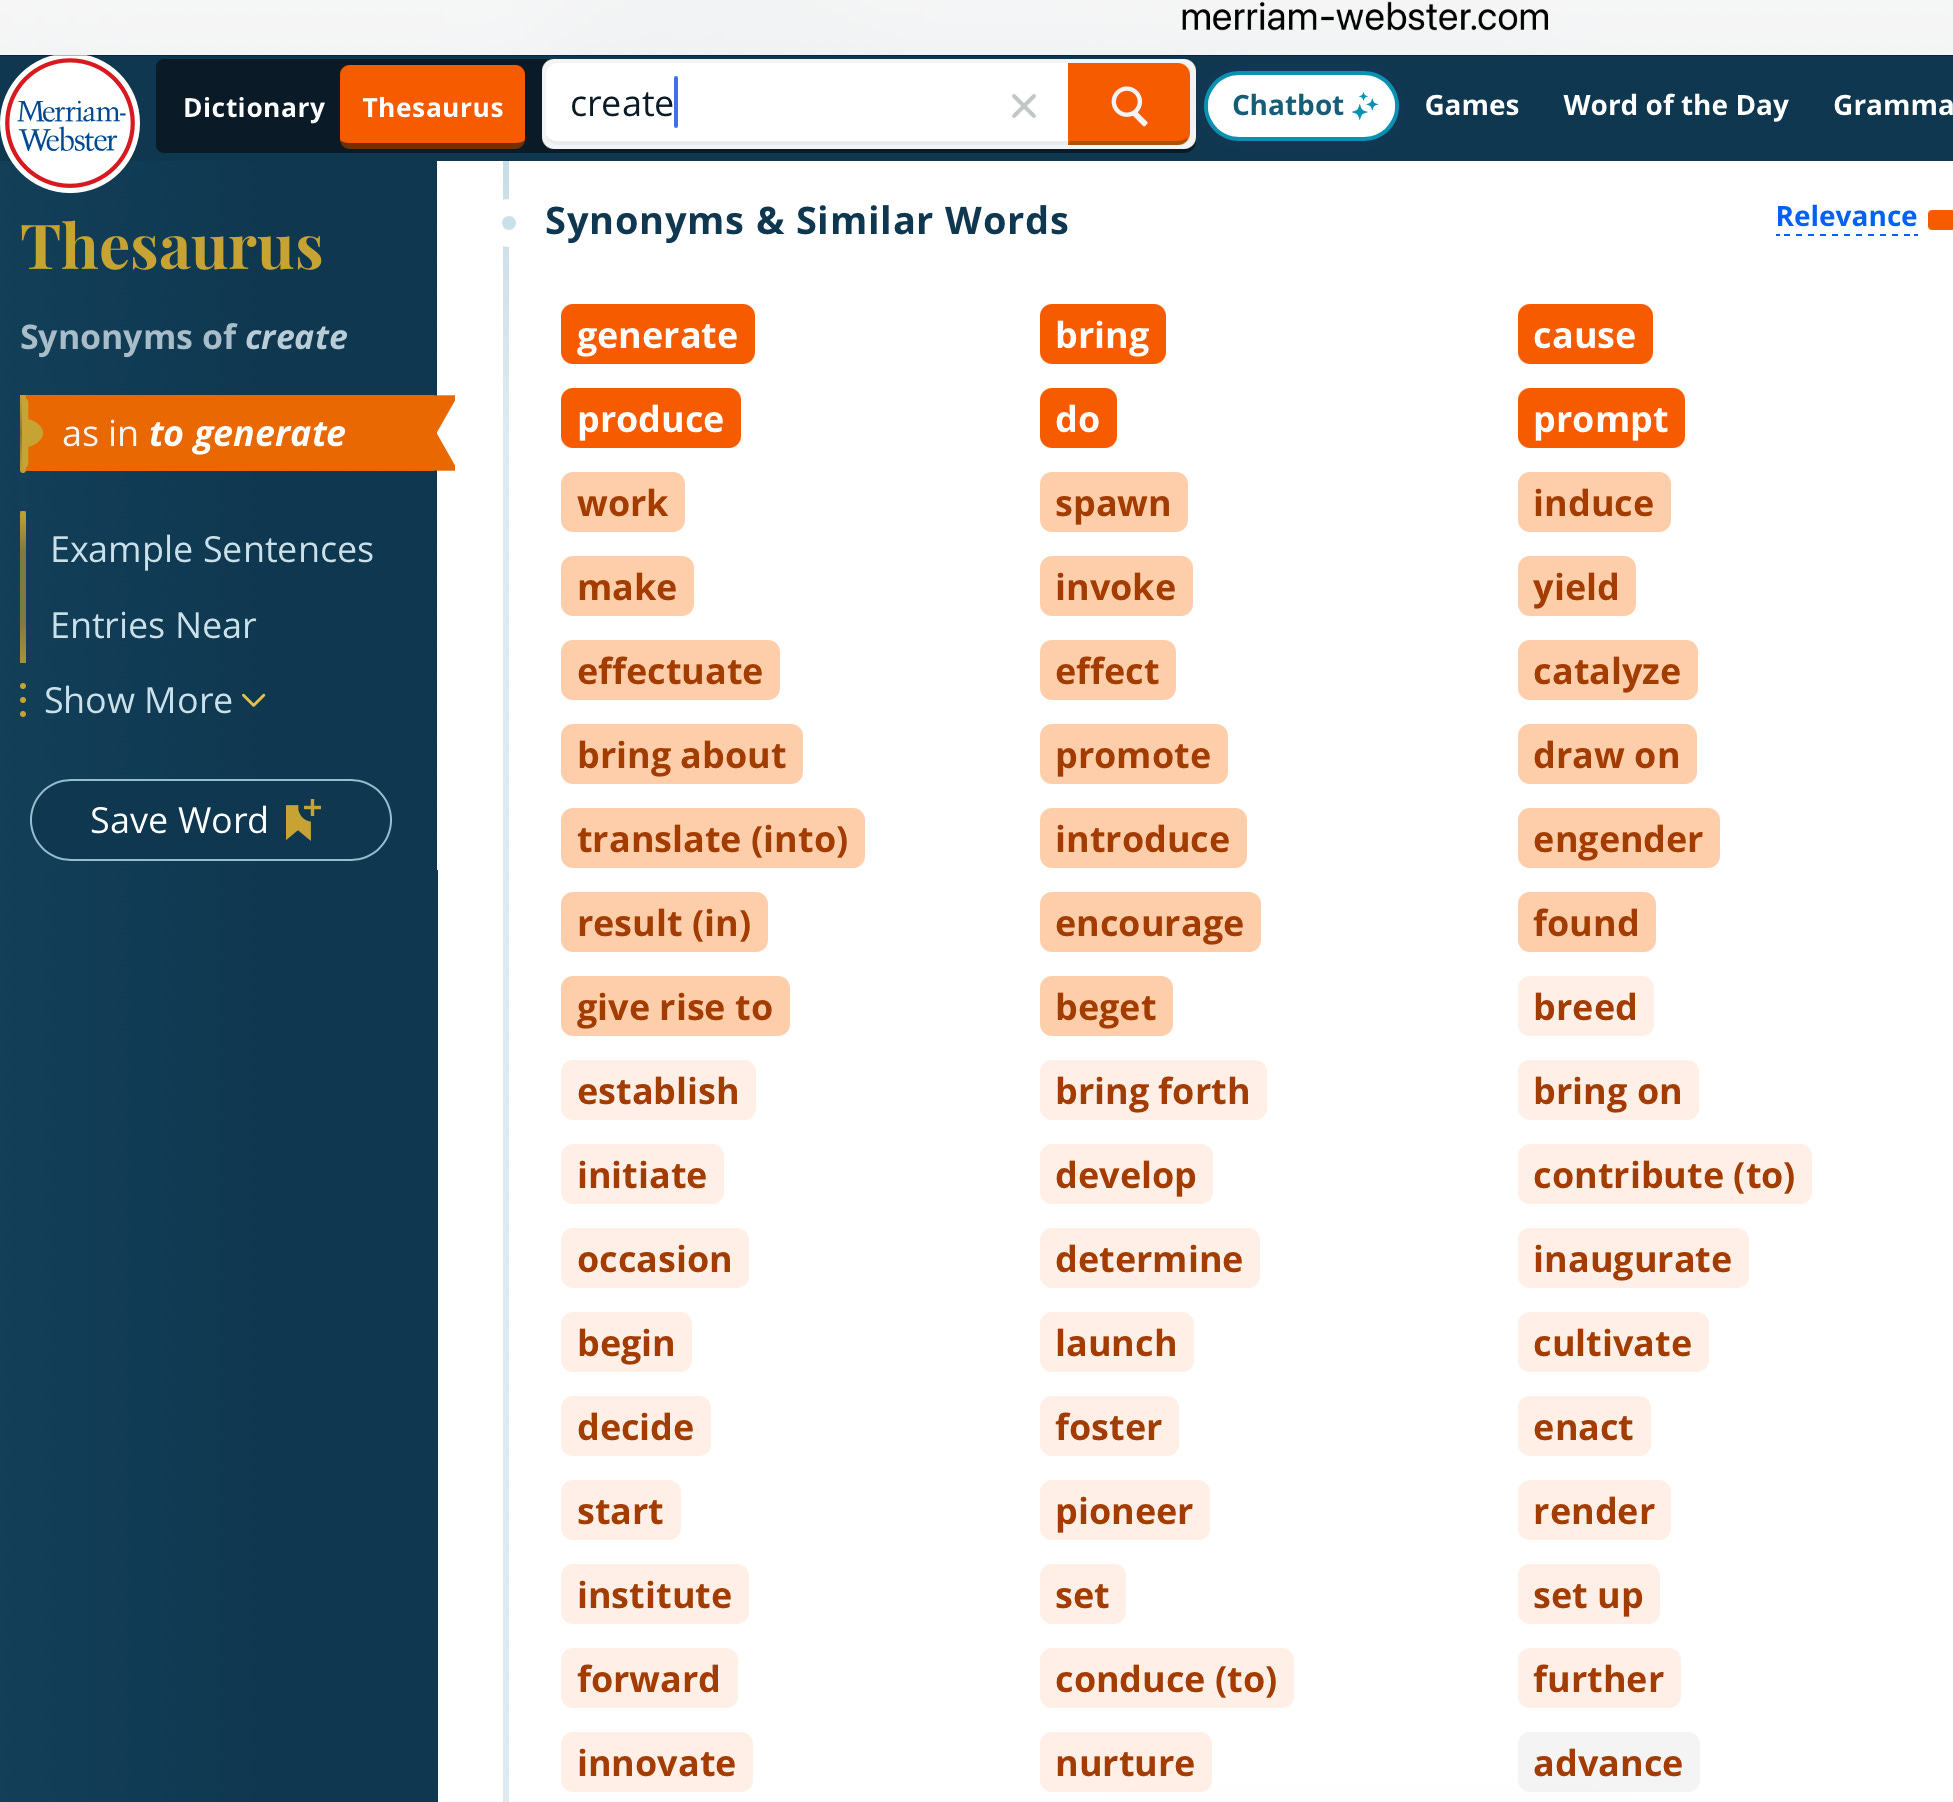The height and width of the screenshot is (1802, 1953).
Task: Click the word 'engender'
Action: click(x=1618, y=838)
